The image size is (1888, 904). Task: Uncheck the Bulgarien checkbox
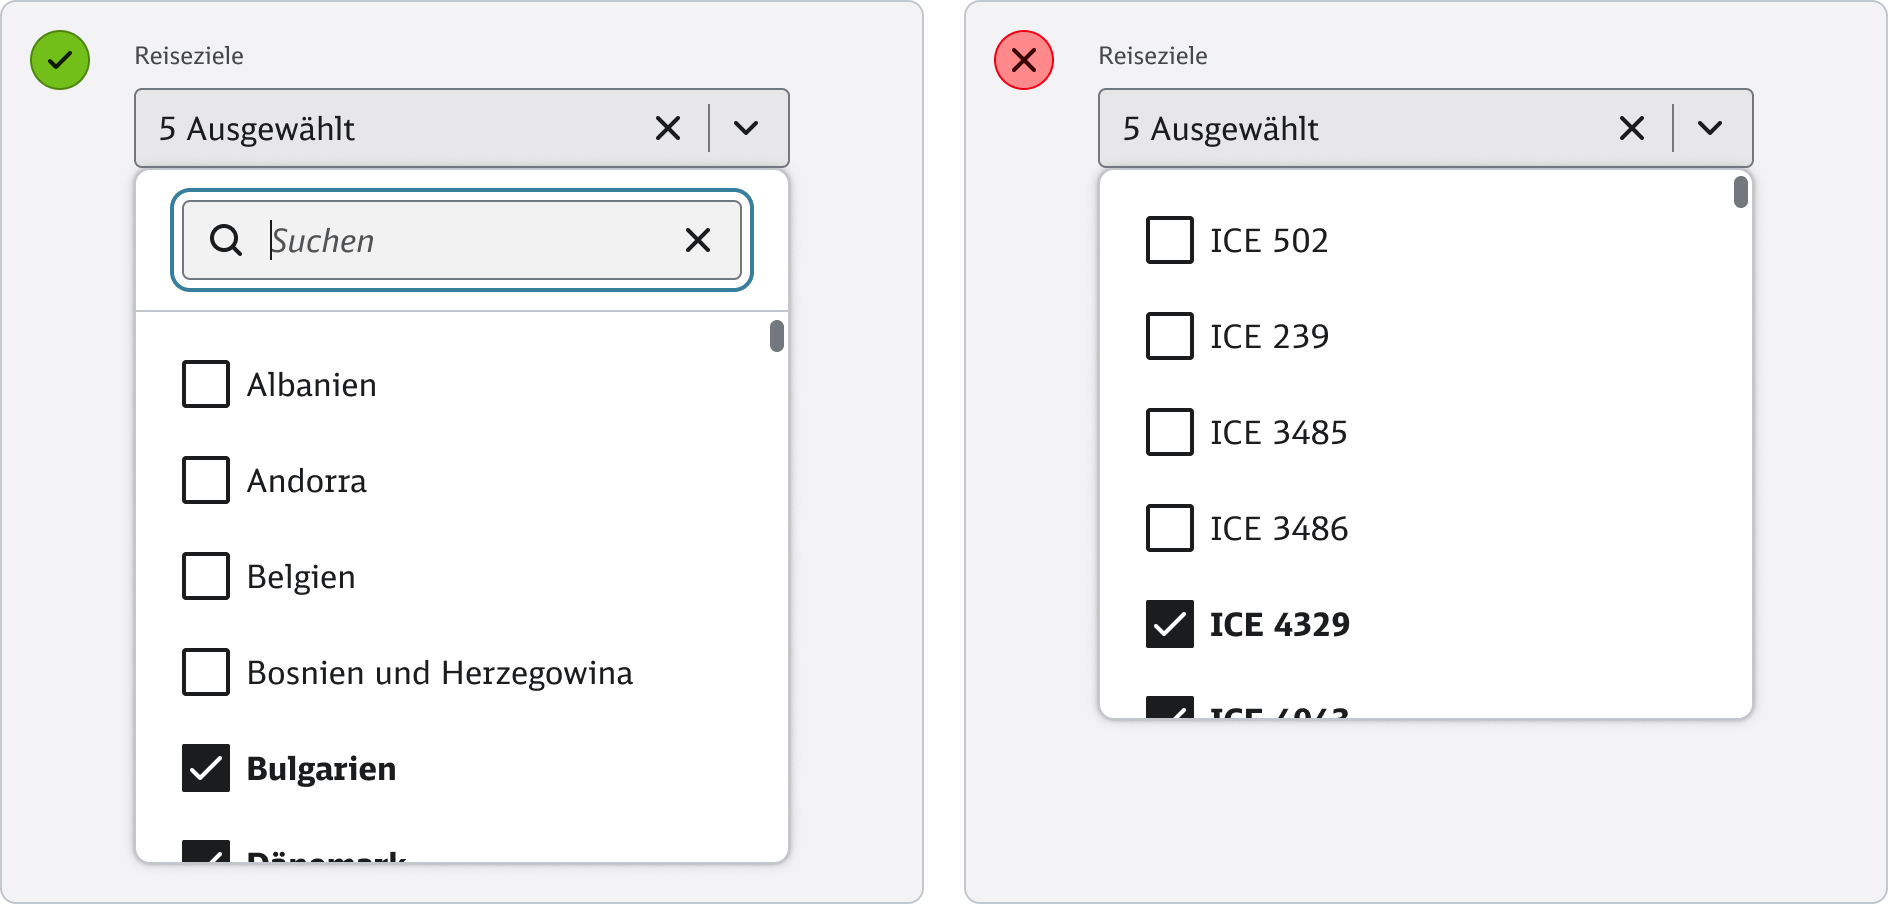206,768
